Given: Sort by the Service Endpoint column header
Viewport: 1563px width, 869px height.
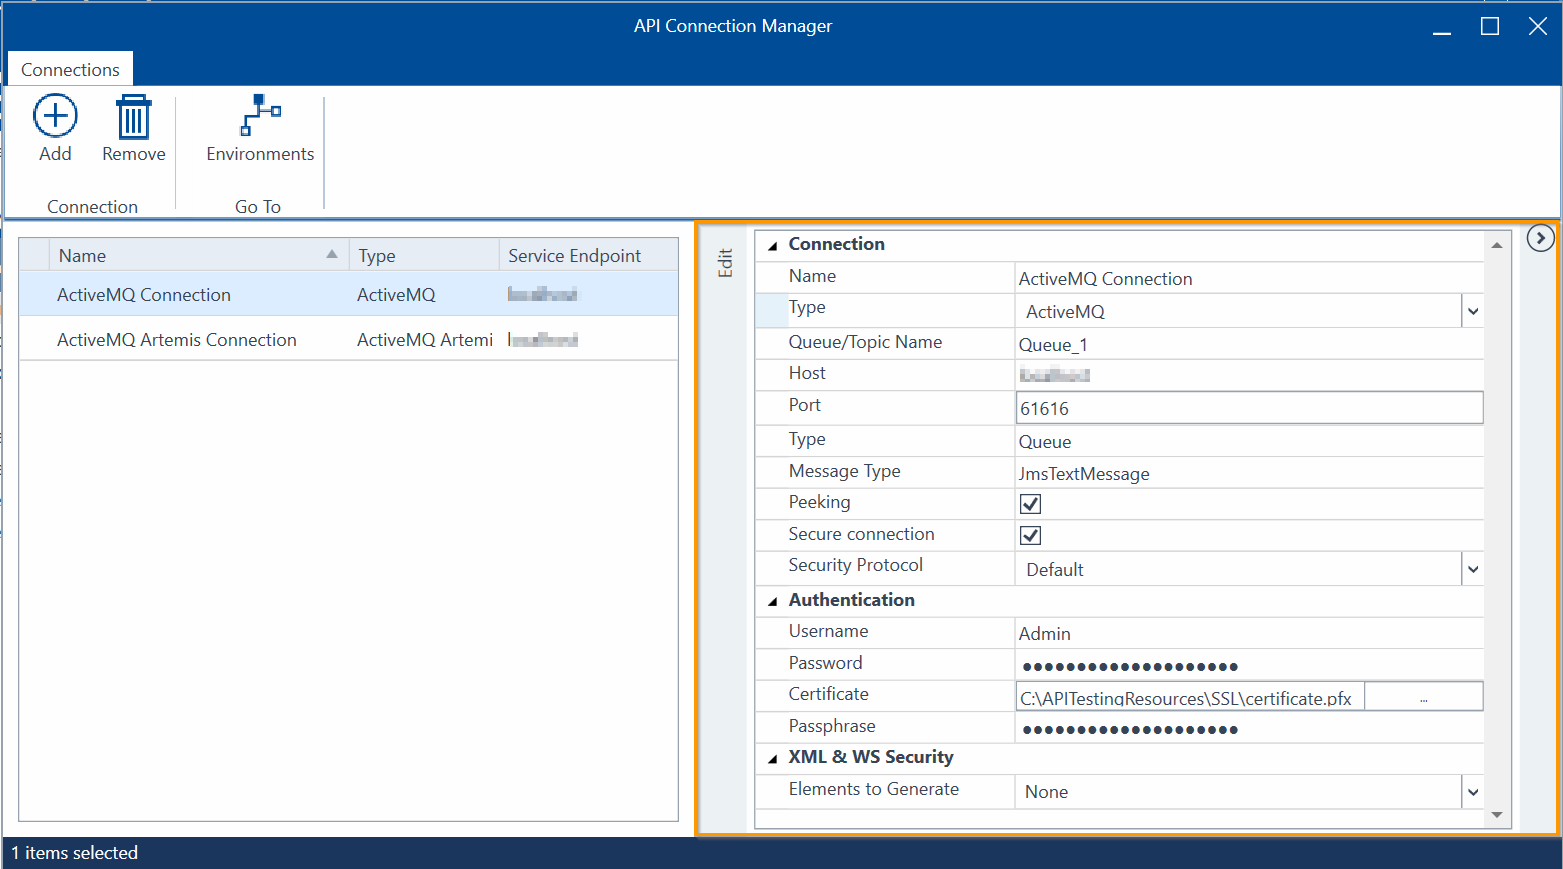Looking at the screenshot, I should (574, 256).
